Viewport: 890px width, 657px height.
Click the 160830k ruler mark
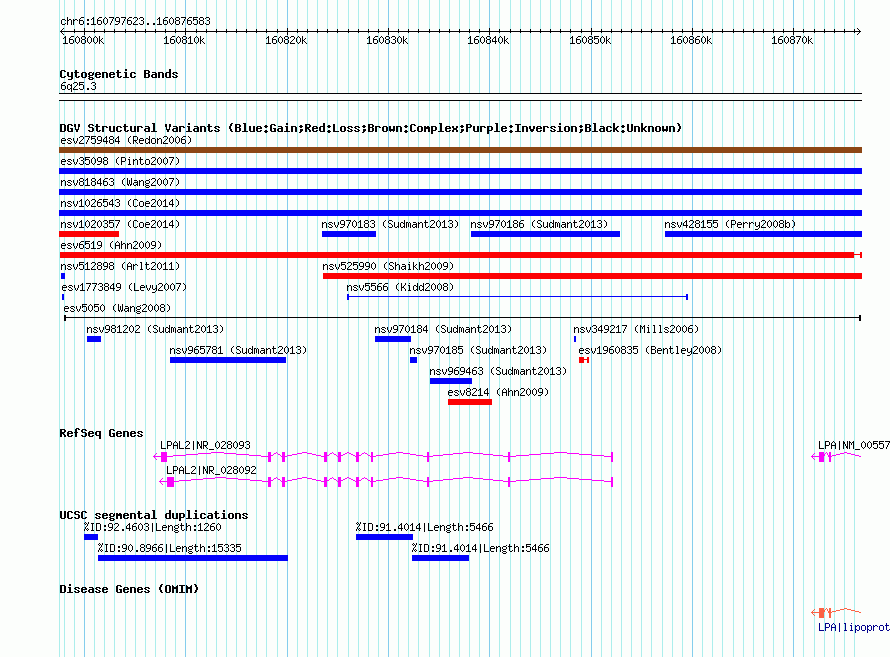click(387, 40)
